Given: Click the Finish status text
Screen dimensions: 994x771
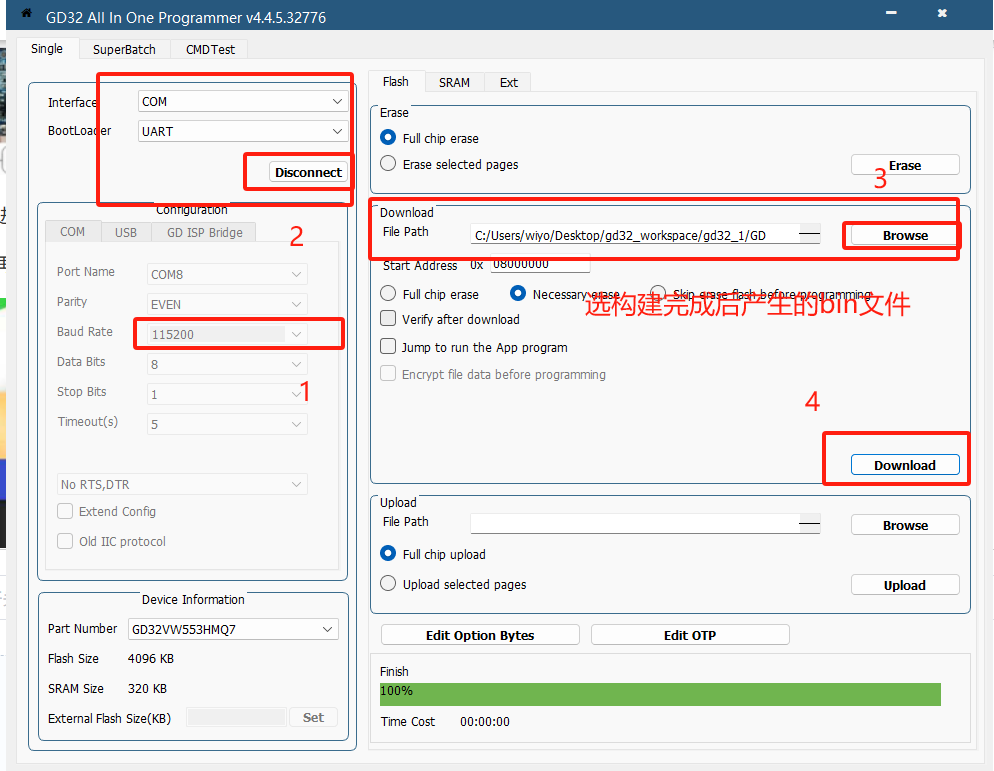Looking at the screenshot, I should pos(394,671).
